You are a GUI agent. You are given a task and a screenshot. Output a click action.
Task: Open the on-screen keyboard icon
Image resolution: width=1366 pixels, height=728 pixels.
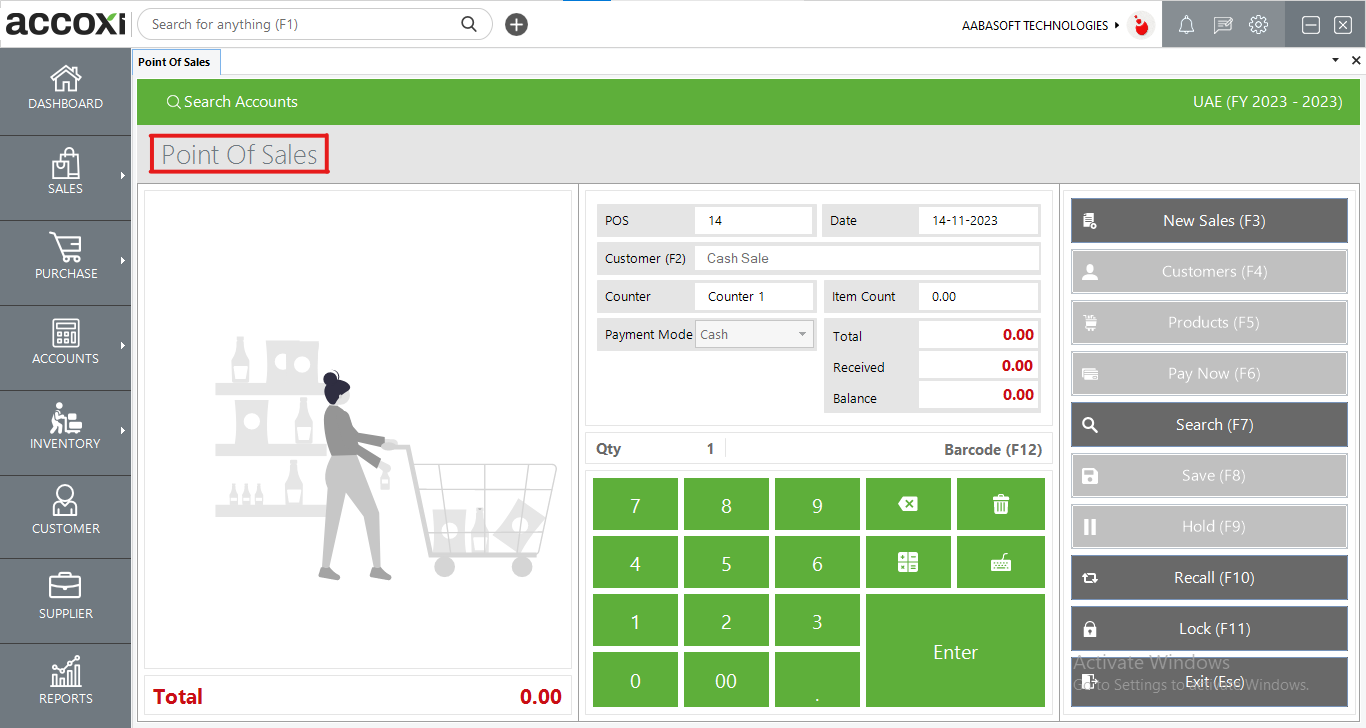click(1000, 562)
